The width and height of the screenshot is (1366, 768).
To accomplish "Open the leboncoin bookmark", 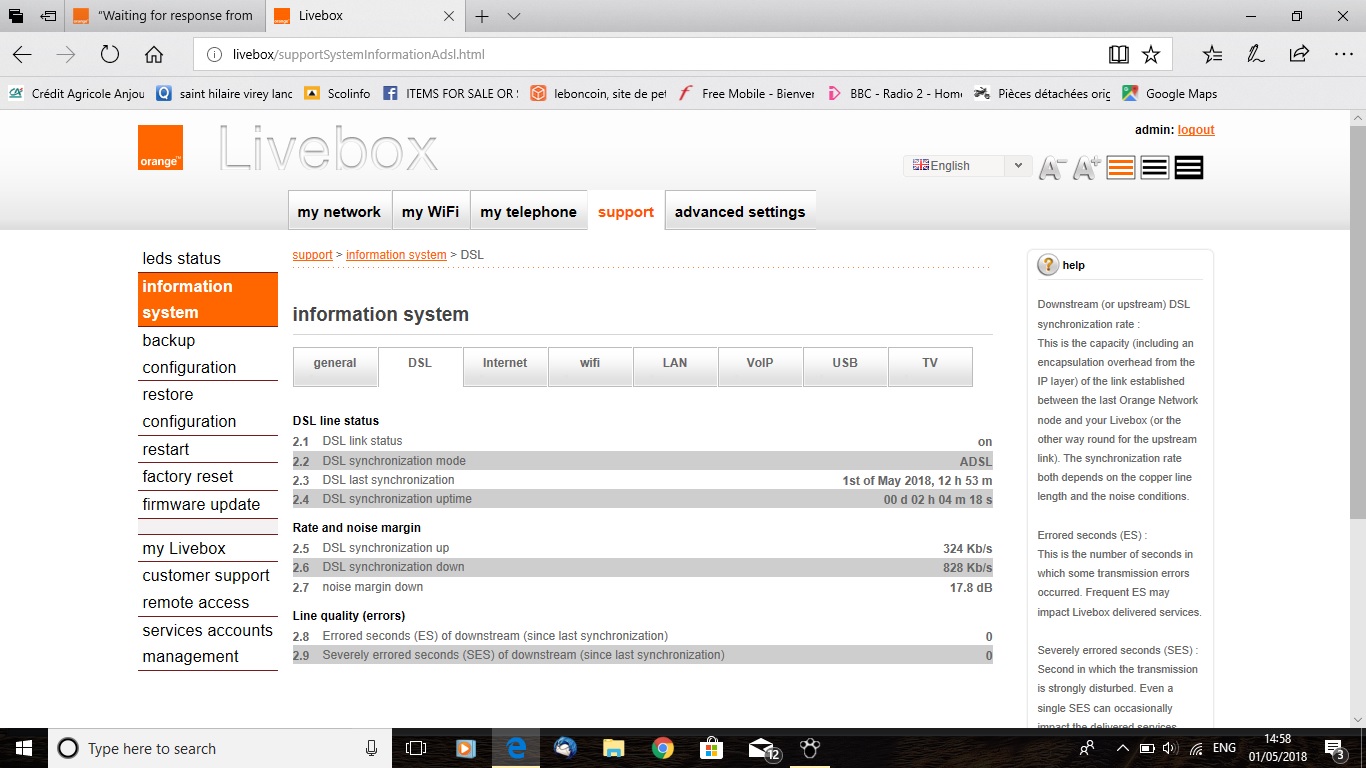I will point(598,93).
